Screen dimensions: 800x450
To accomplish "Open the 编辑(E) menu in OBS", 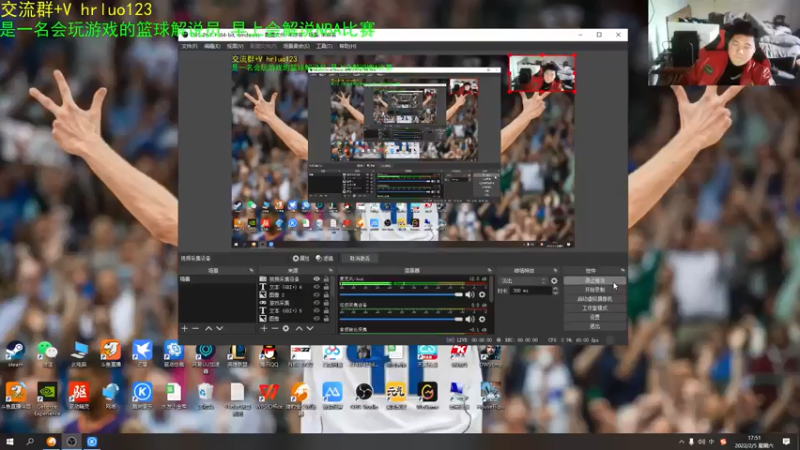I will pos(212,46).
